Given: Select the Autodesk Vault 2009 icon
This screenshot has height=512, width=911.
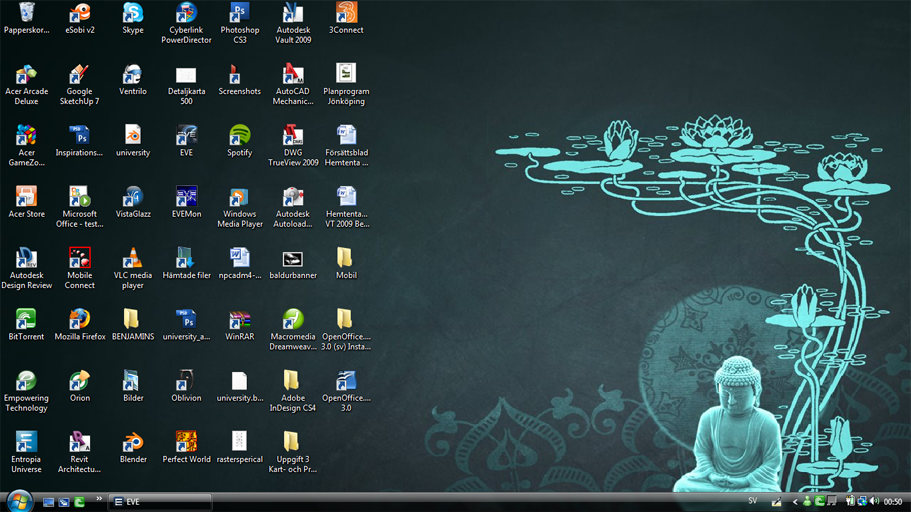Looking at the screenshot, I should 292,14.
